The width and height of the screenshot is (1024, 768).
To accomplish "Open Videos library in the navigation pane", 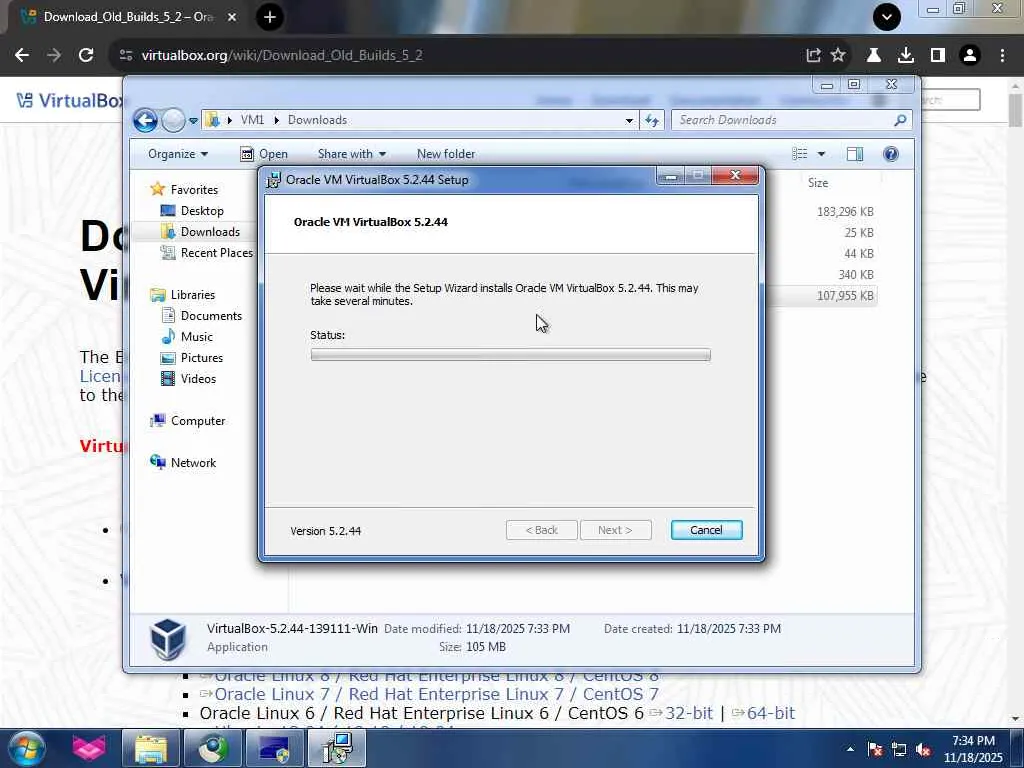I will pos(198,379).
